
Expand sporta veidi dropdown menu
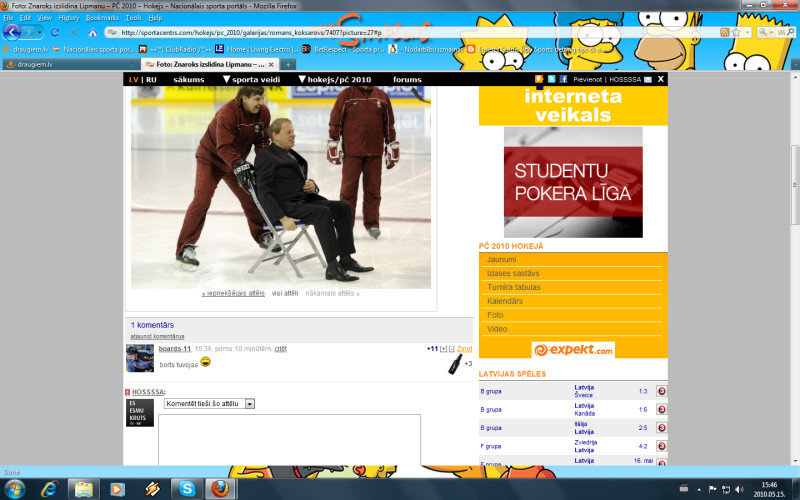click(x=252, y=80)
